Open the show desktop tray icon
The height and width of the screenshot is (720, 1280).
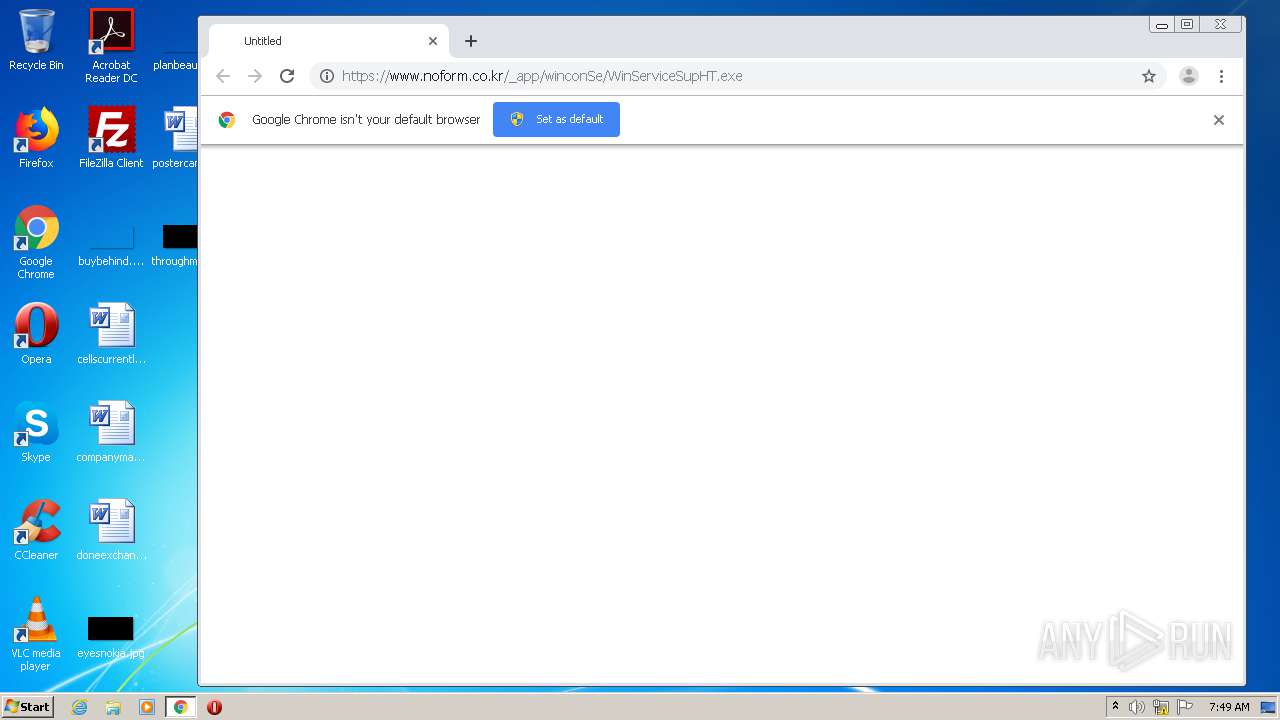pos(1269,707)
